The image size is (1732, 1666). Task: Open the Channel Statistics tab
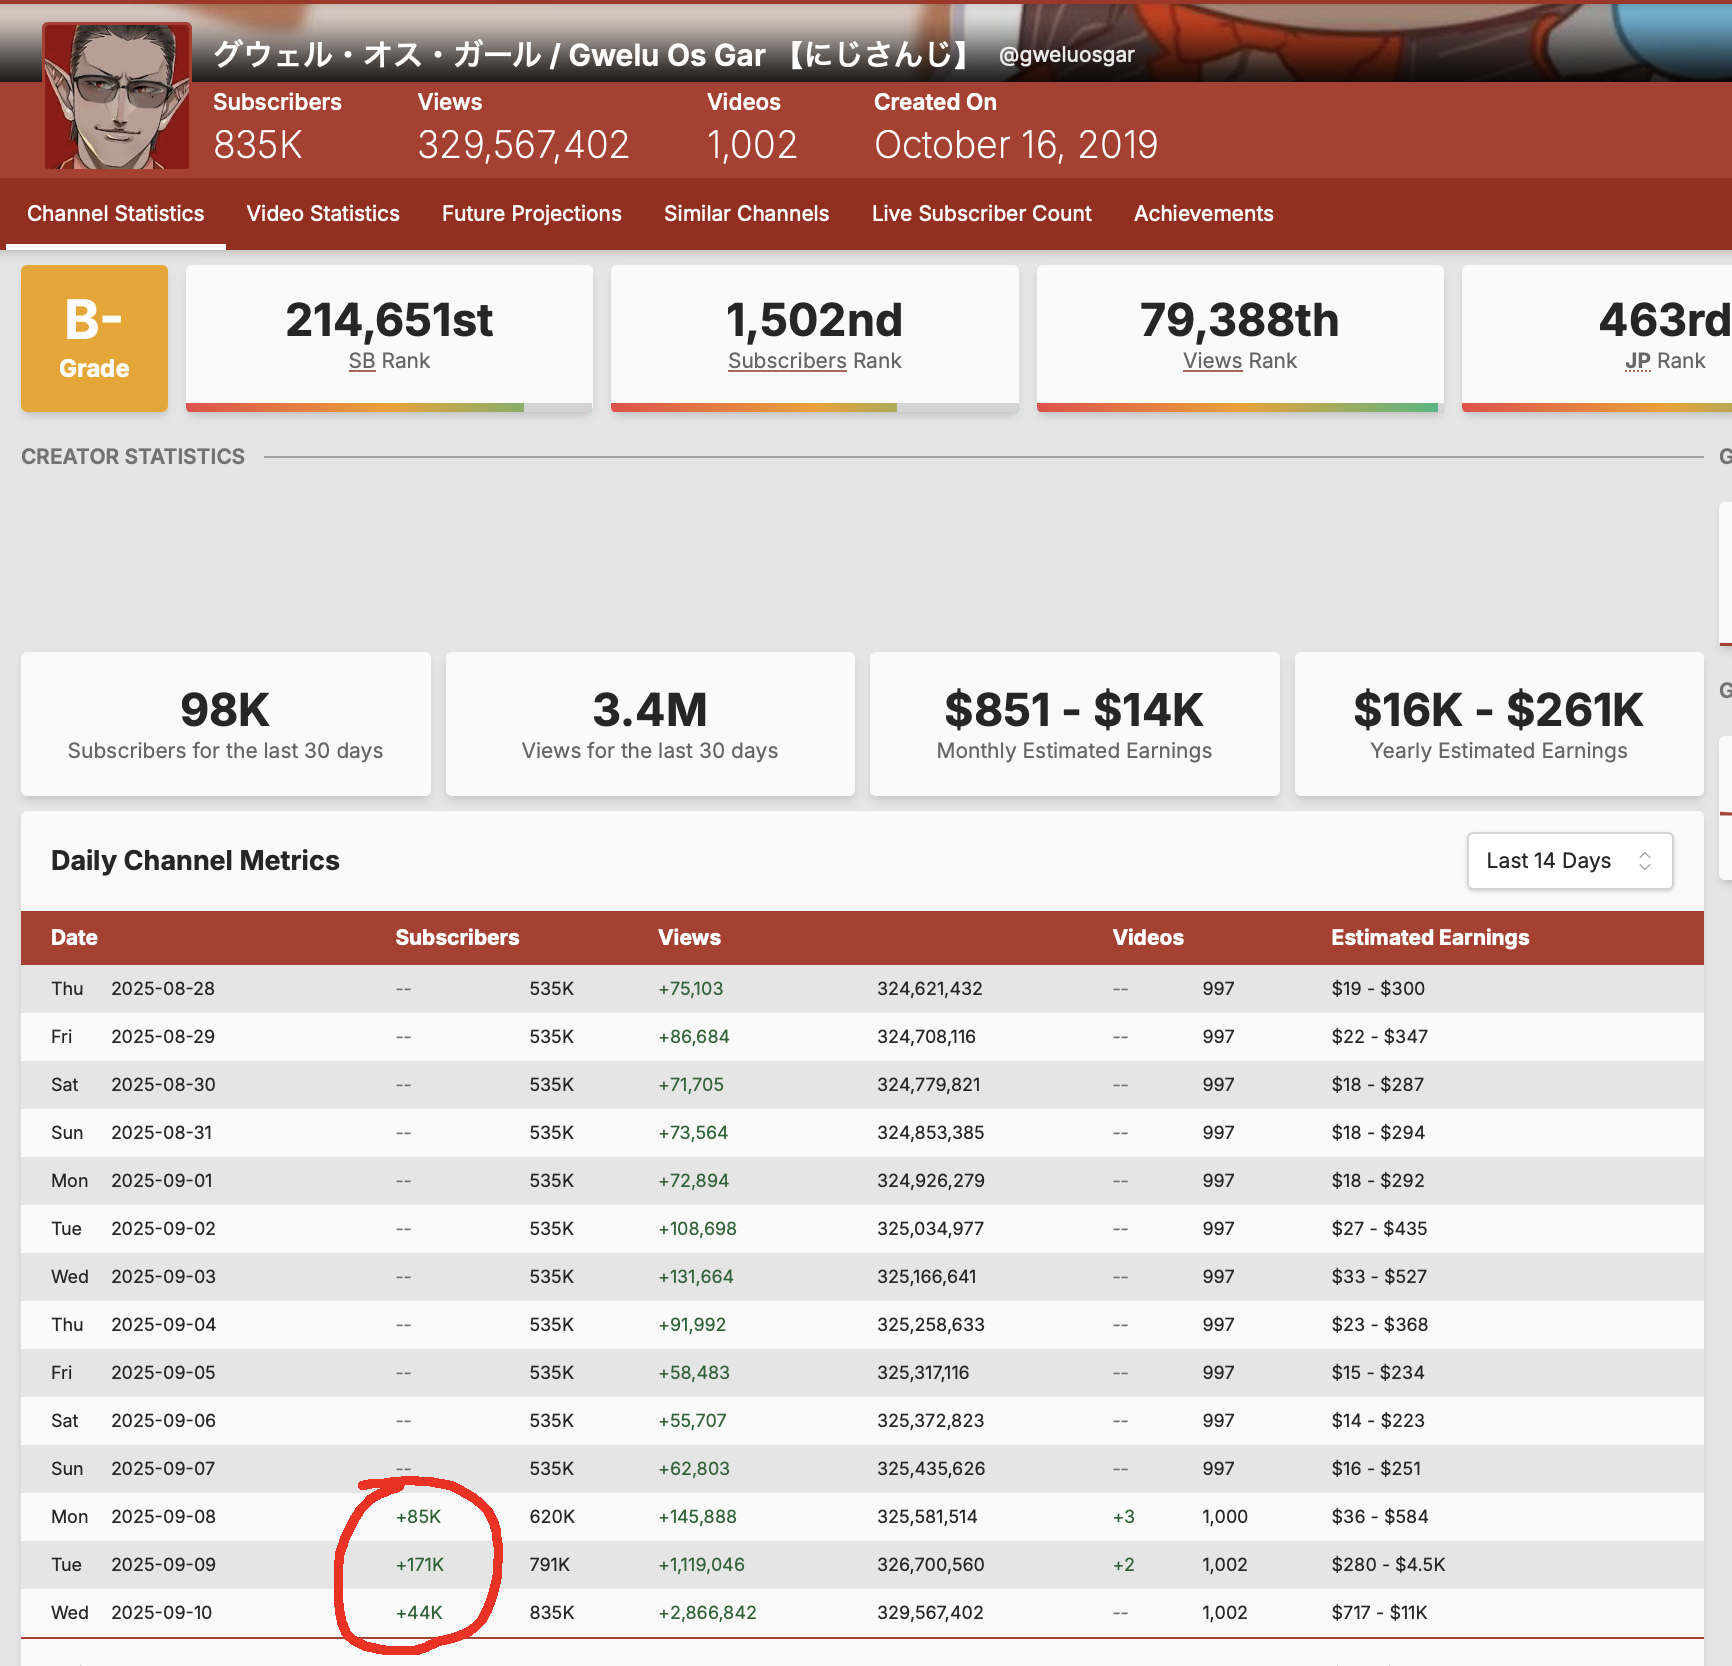[115, 214]
